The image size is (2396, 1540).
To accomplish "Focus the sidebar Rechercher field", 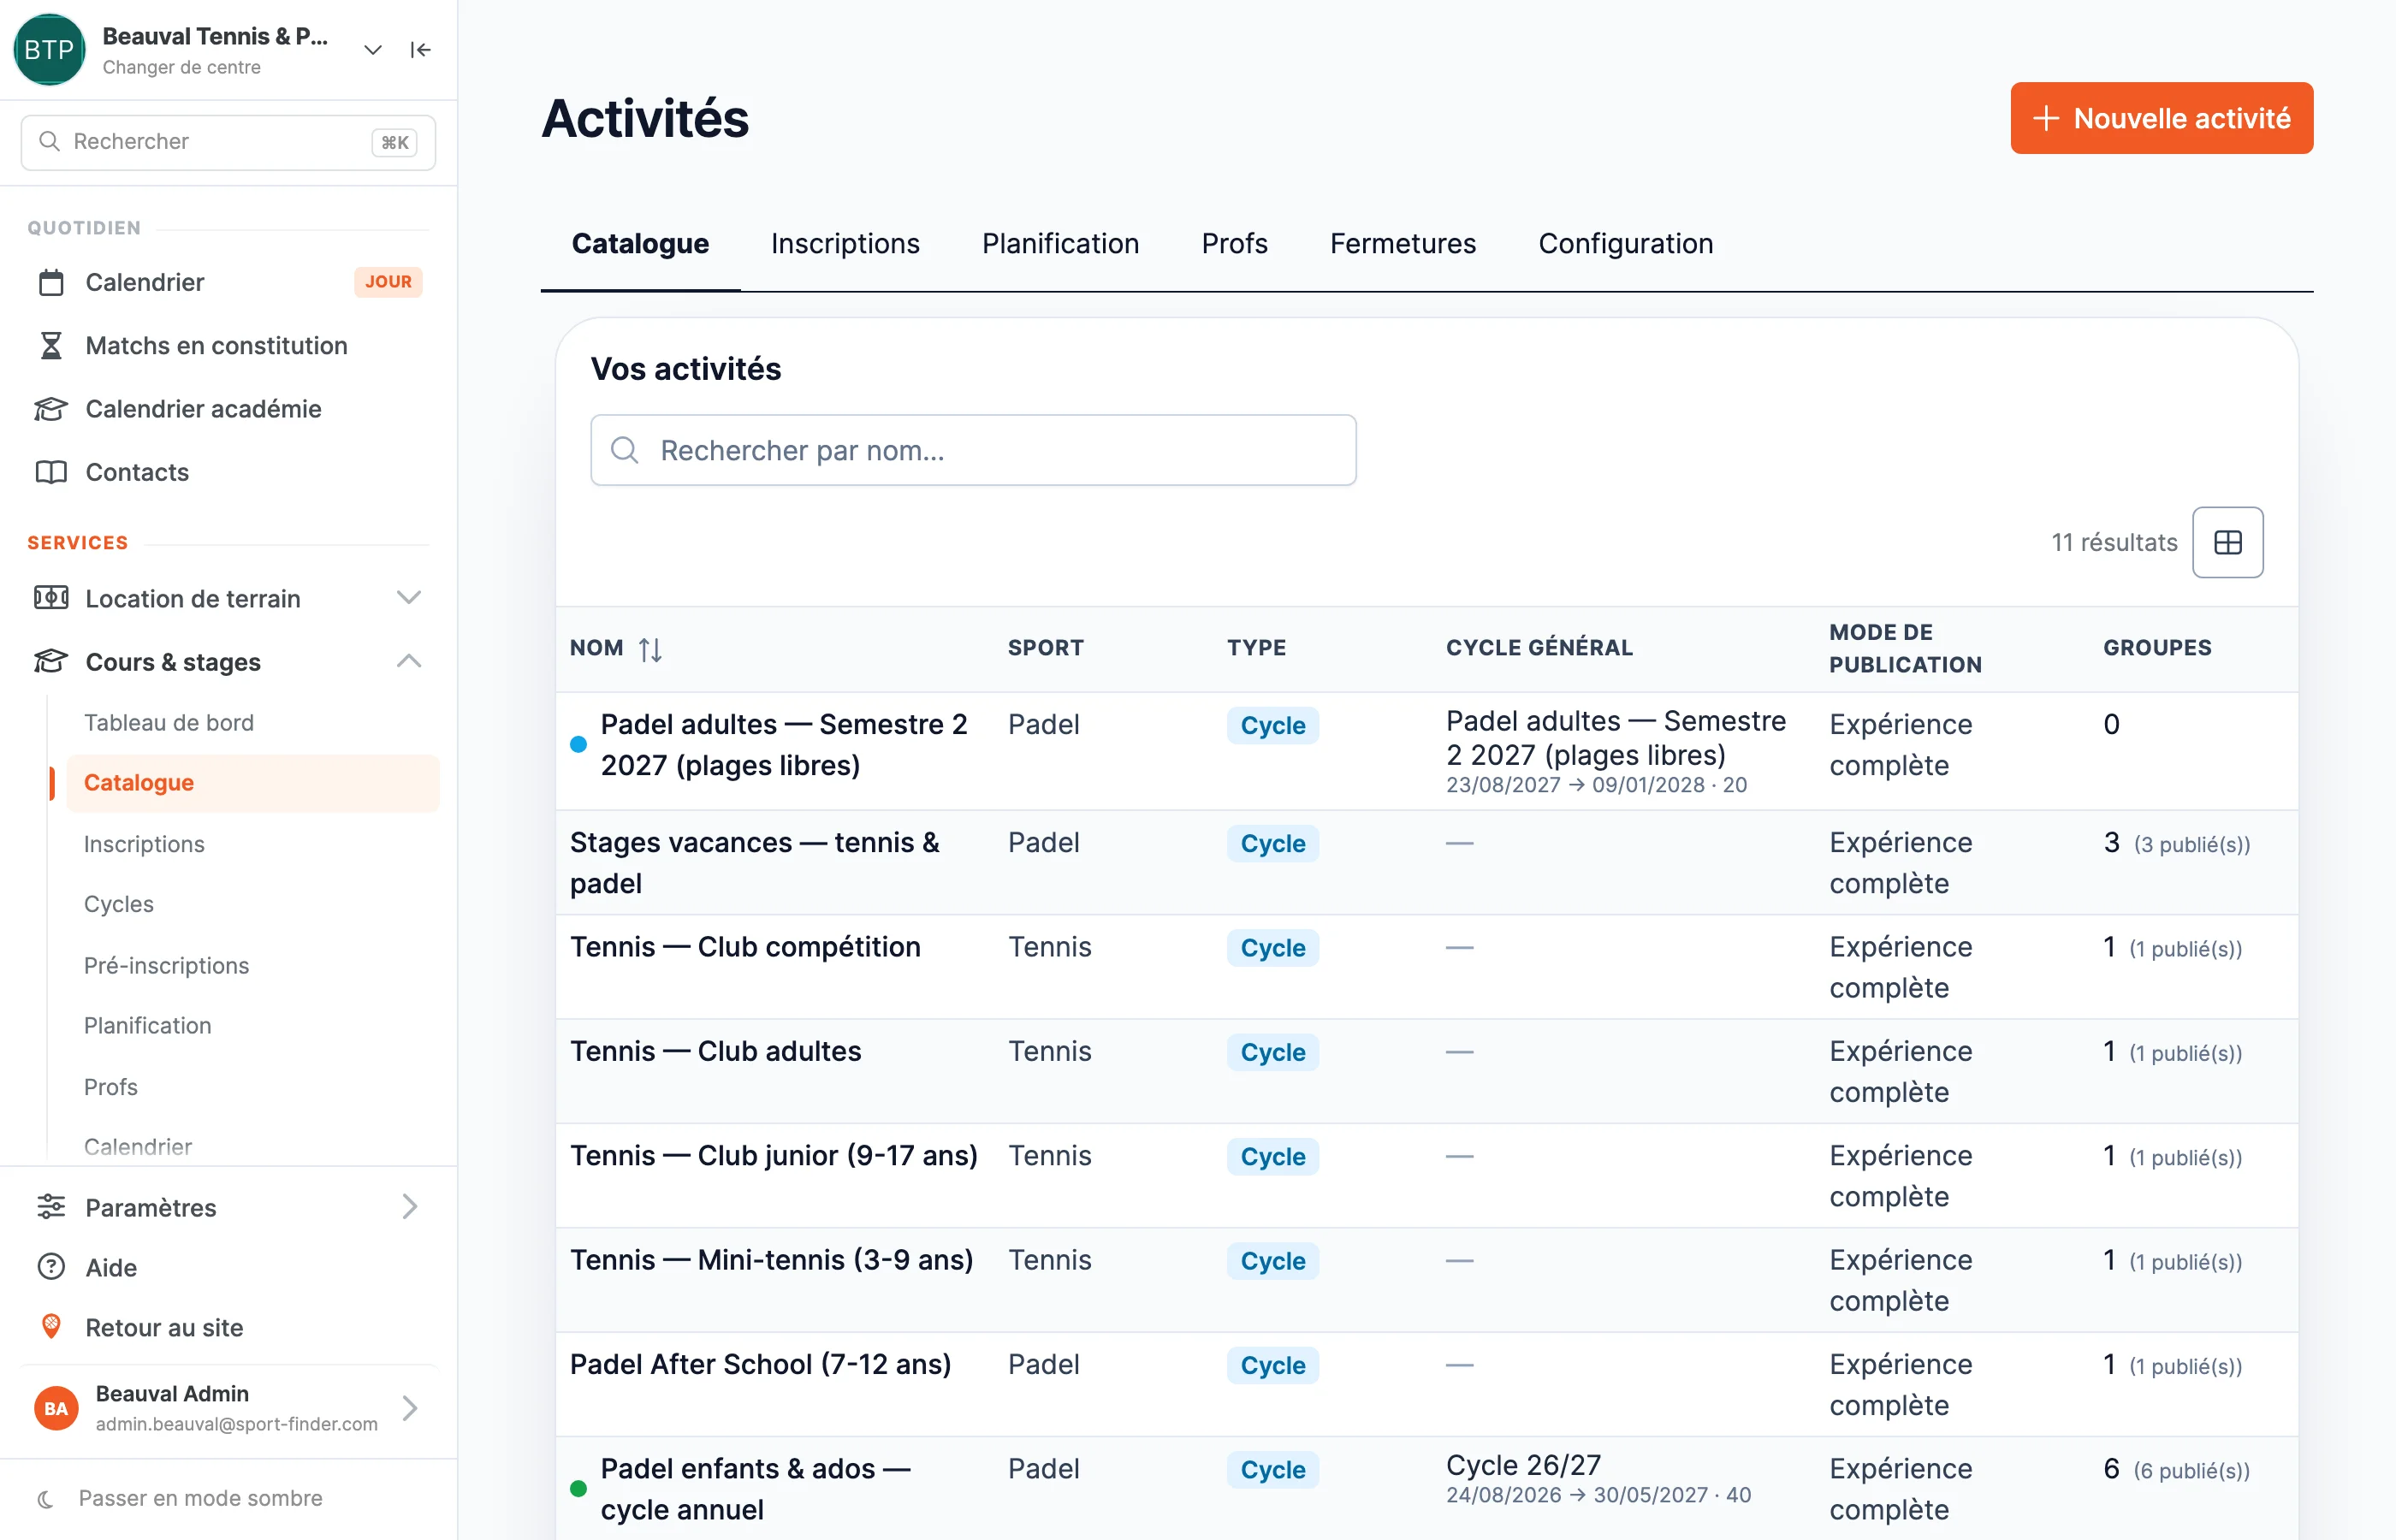I will [x=228, y=142].
